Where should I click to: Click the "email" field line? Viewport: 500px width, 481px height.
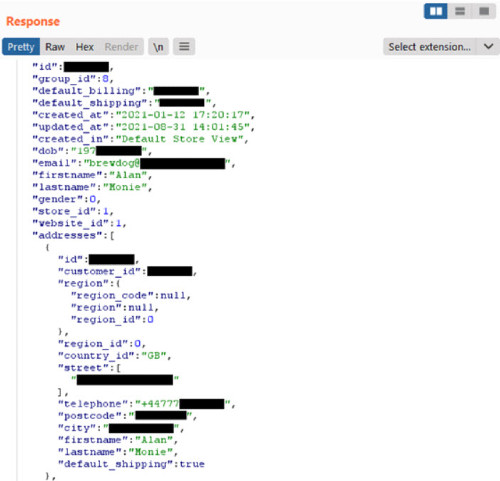pos(134,163)
